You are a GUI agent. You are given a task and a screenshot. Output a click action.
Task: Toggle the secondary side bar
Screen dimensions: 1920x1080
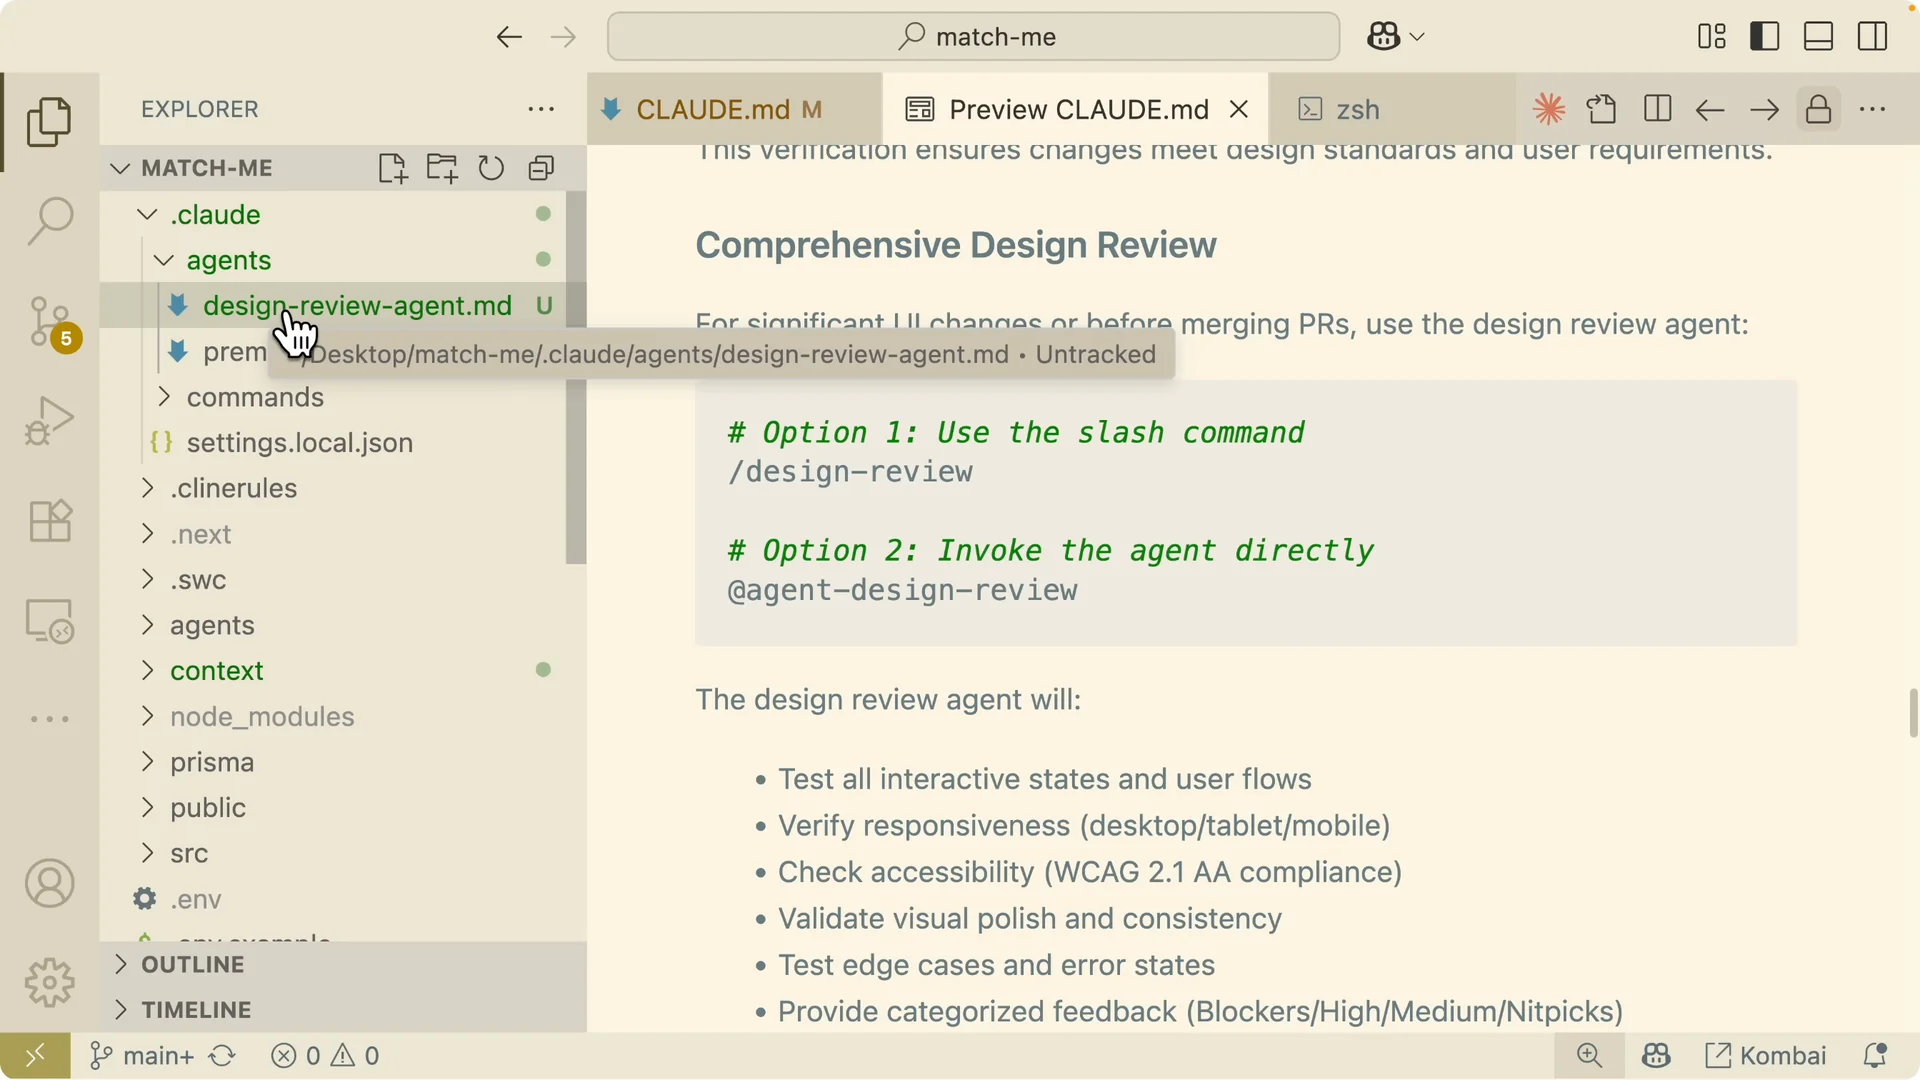(x=1872, y=37)
